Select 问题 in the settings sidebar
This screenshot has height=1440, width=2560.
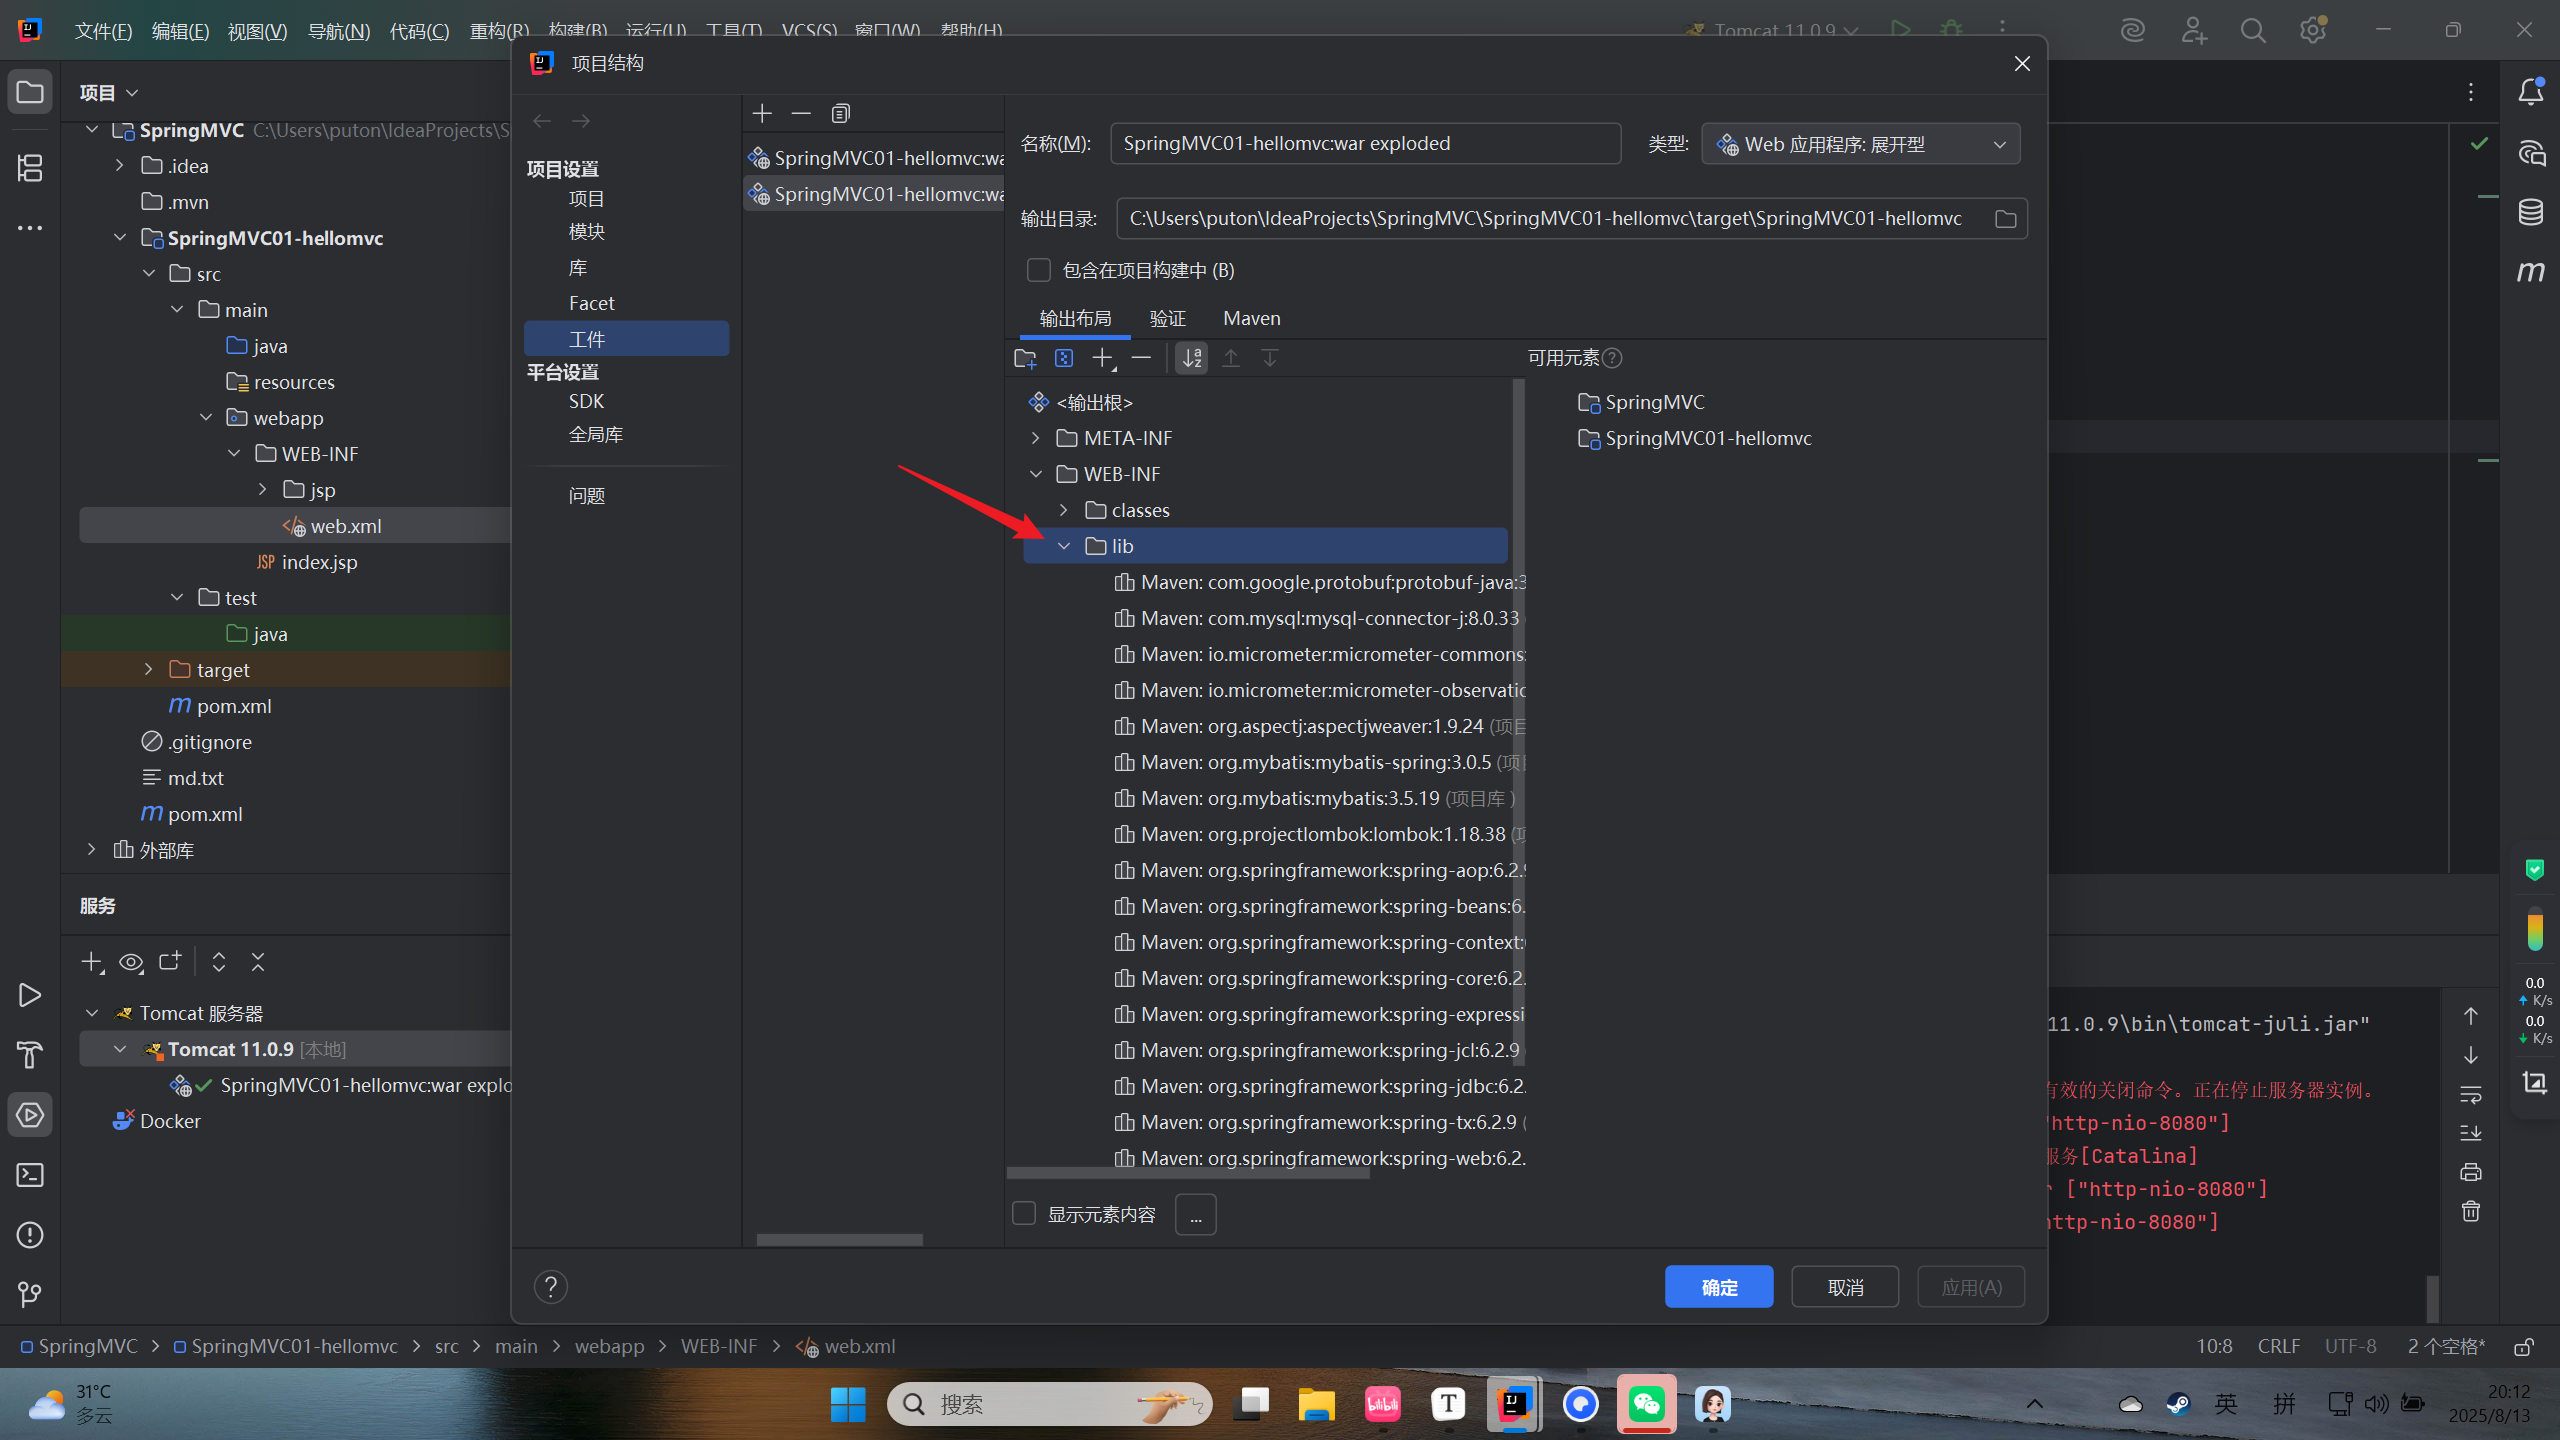click(x=587, y=496)
